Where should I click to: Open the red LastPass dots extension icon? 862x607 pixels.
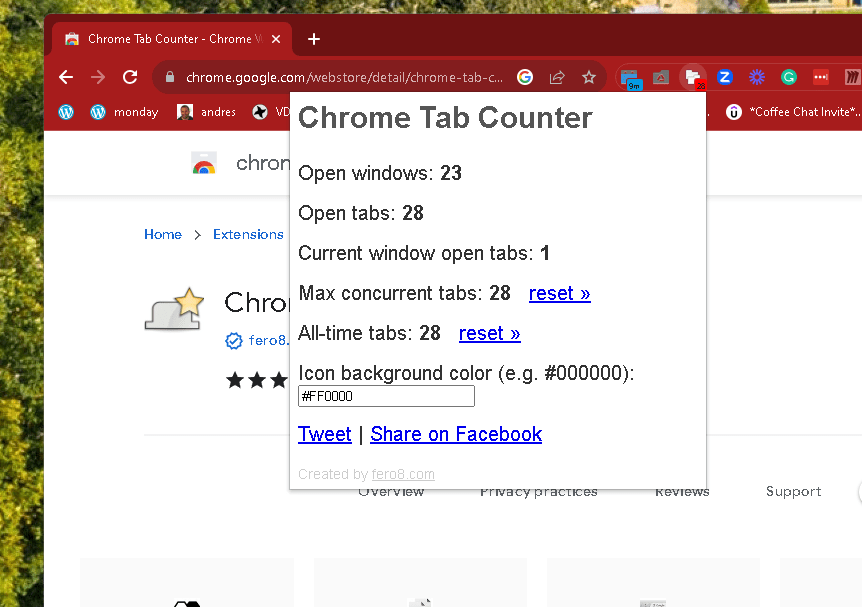click(821, 77)
